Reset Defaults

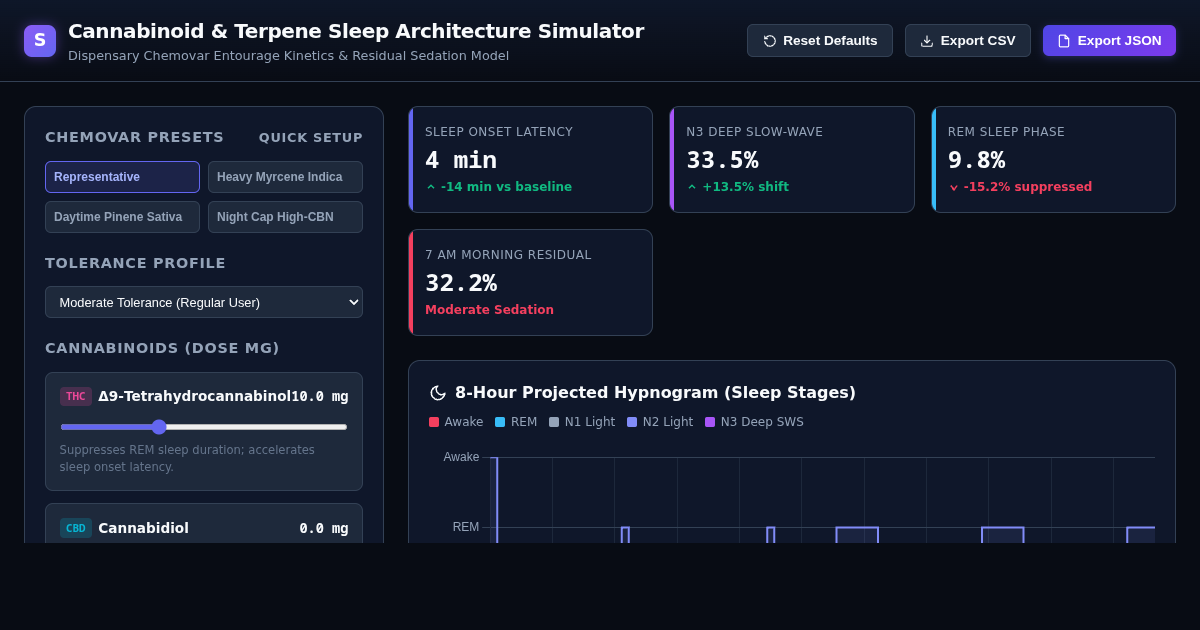tap(820, 41)
